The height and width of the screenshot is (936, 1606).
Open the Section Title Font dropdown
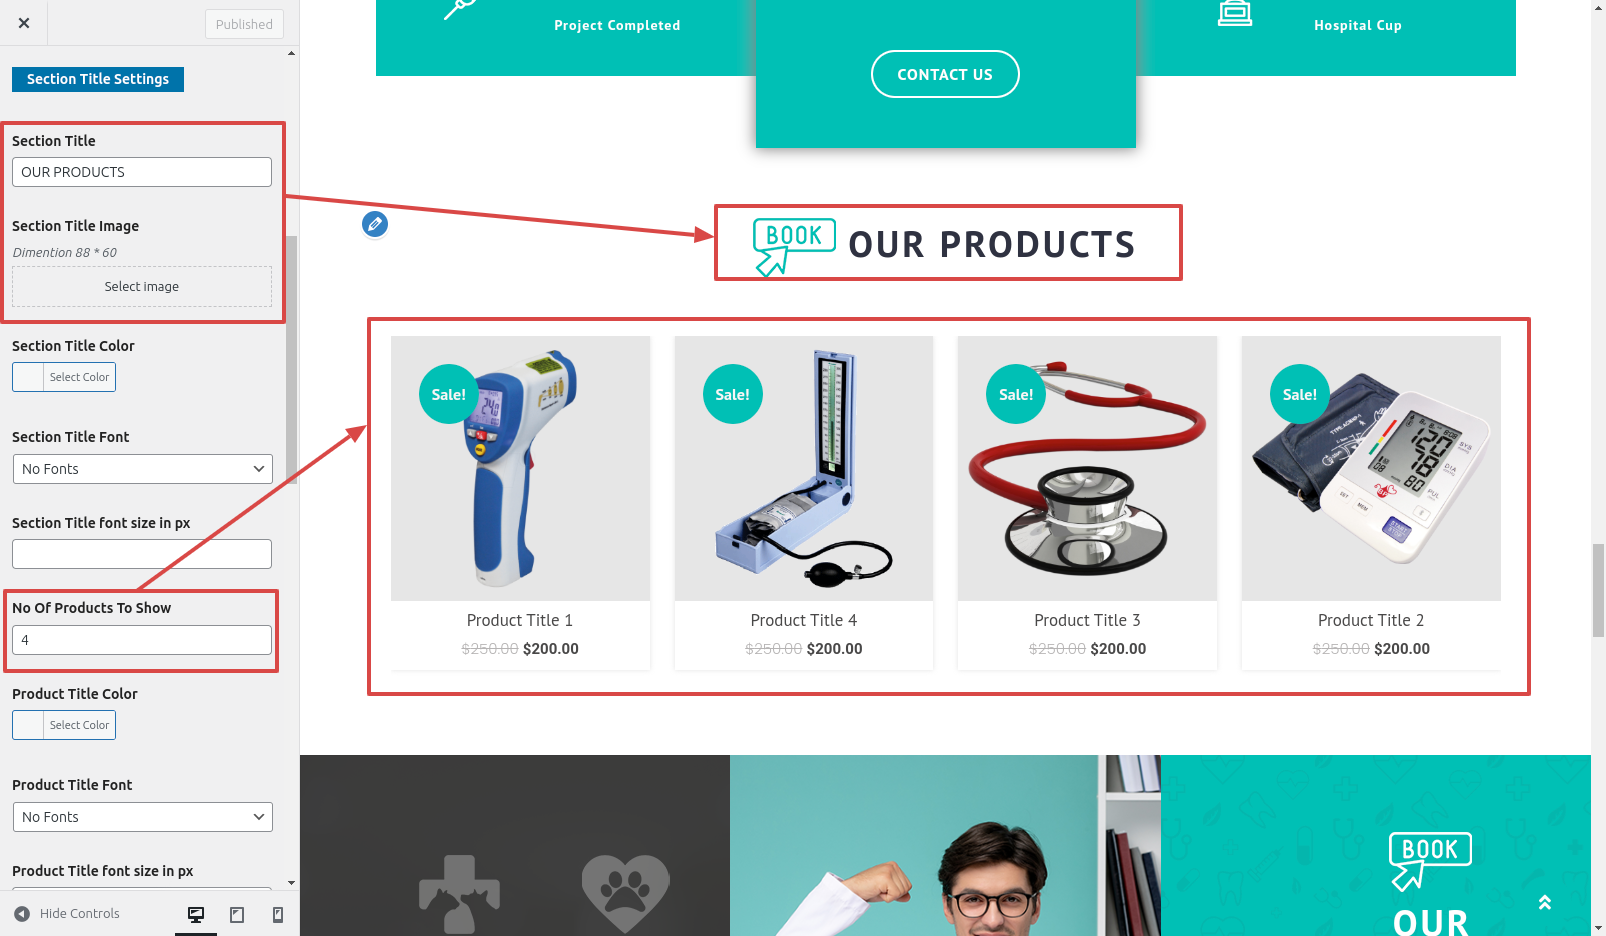click(x=142, y=469)
